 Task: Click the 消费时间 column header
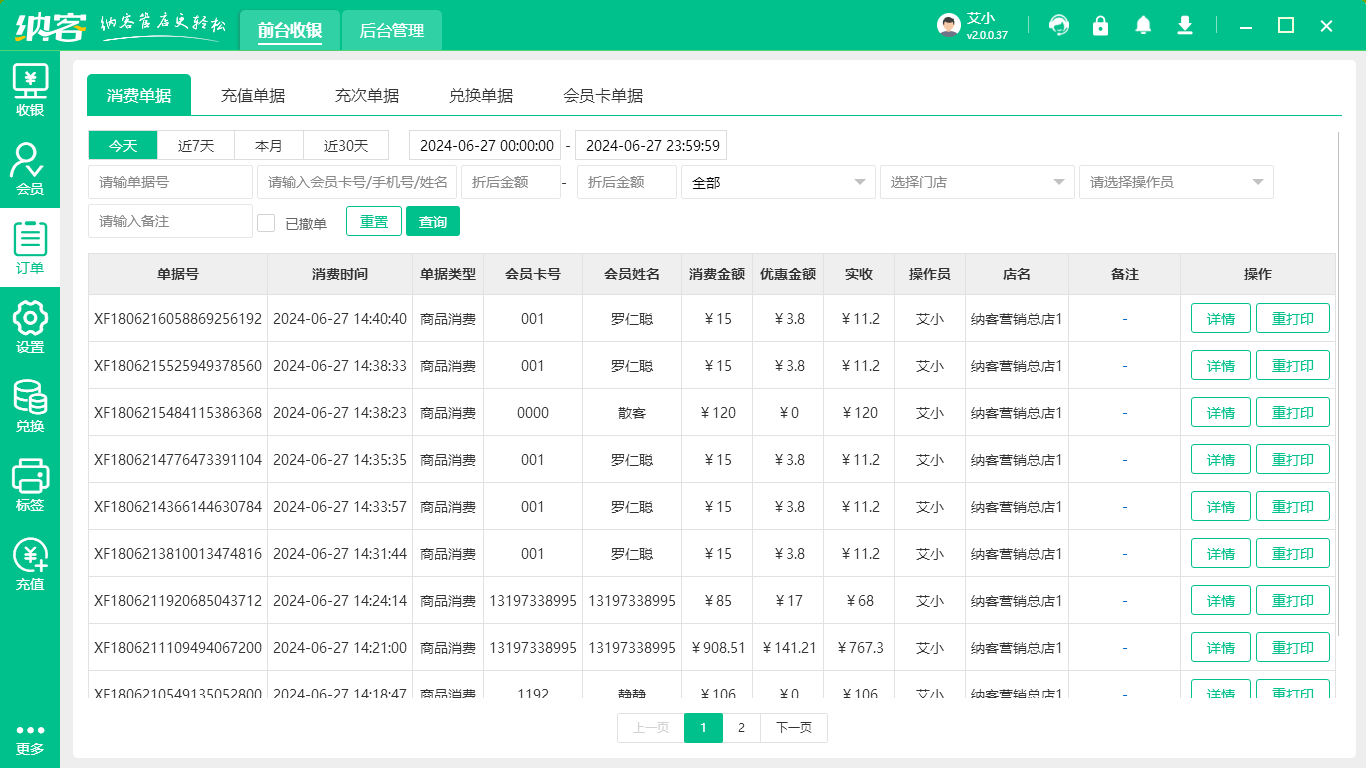(340, 274)
